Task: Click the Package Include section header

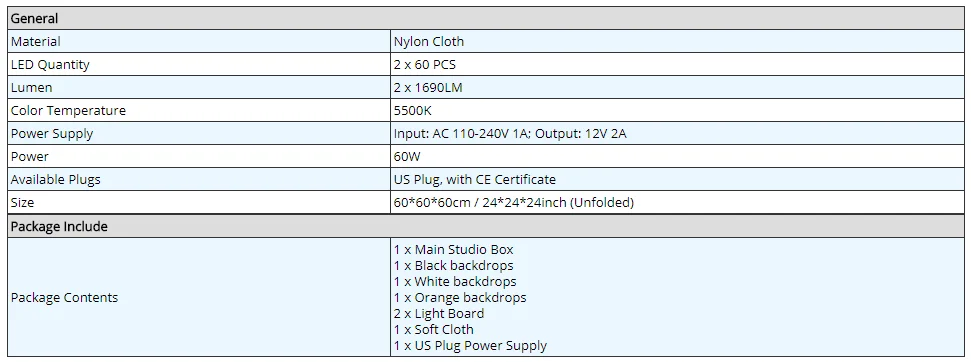Action: click(486, 226)
